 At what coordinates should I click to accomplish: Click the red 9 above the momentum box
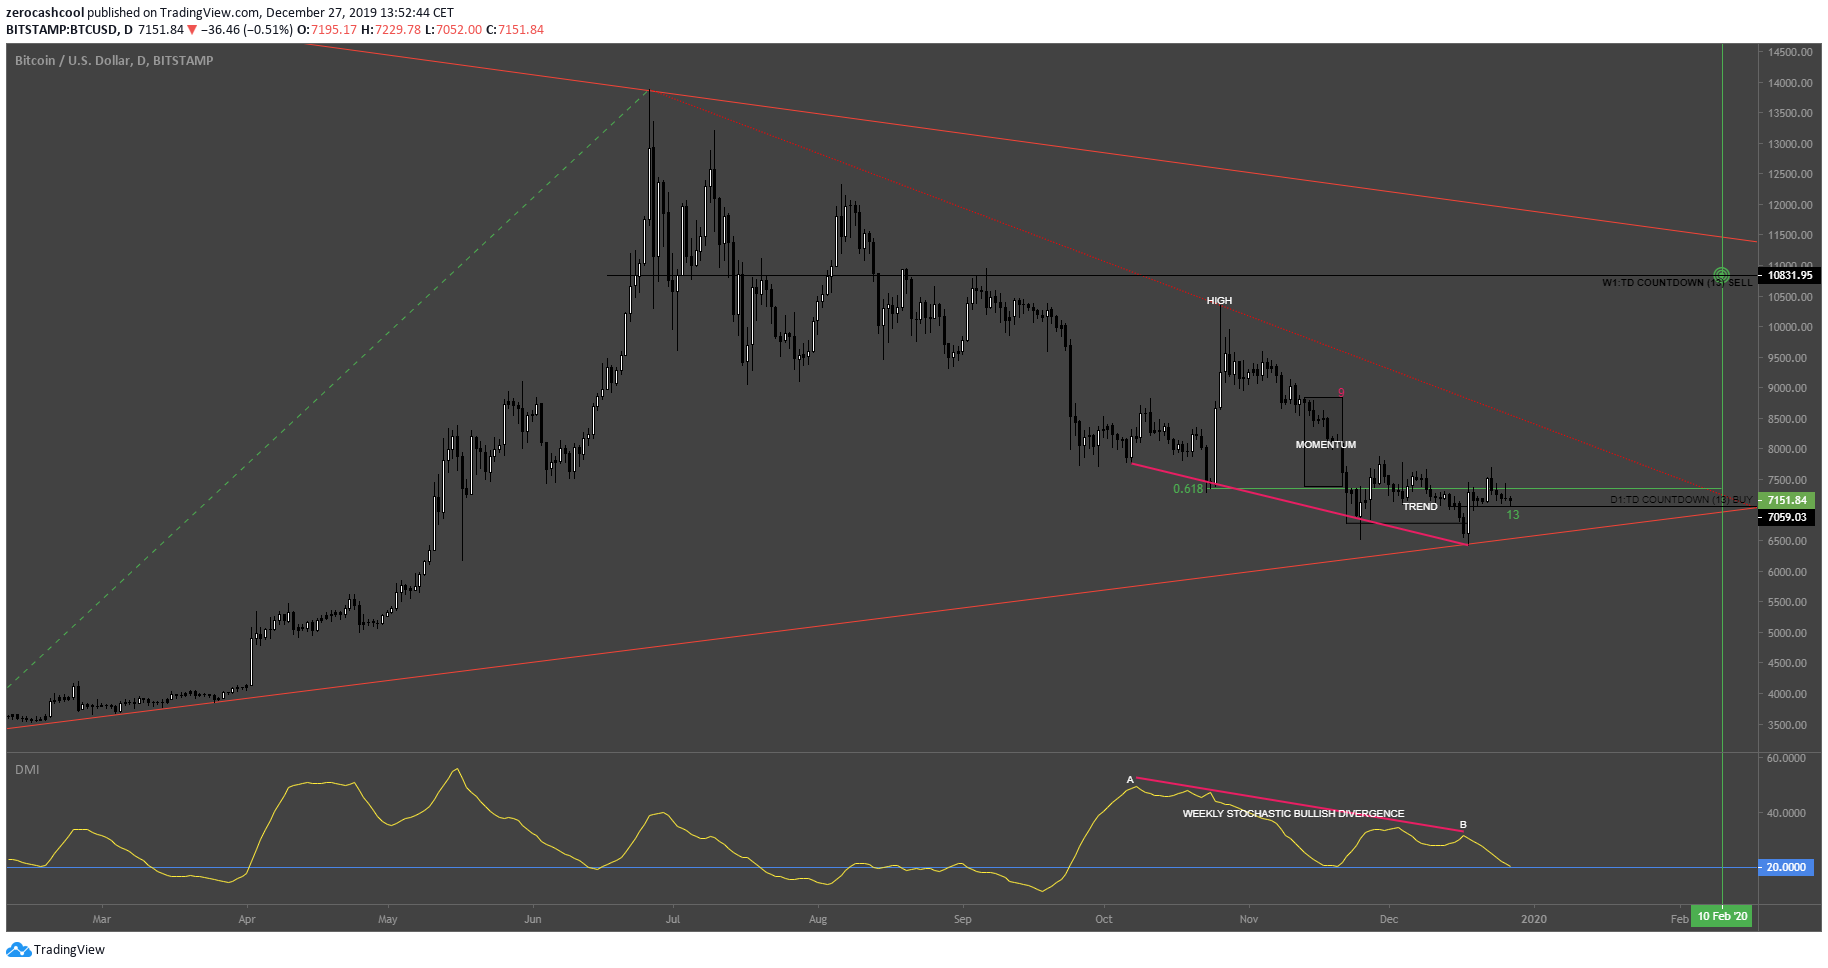pos(1341,393)
